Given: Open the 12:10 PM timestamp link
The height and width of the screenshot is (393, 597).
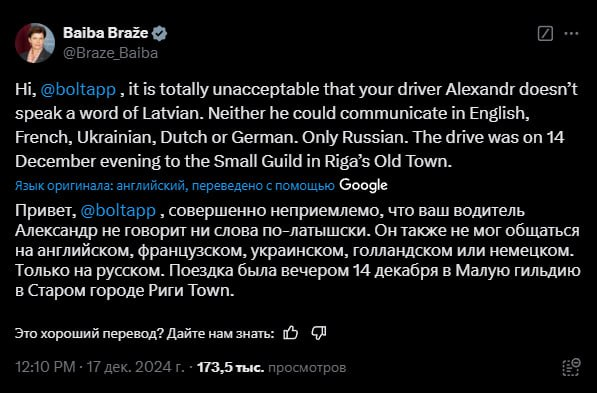Looking at the screenshot, I should pyautogui.click(x=45, y=367).
